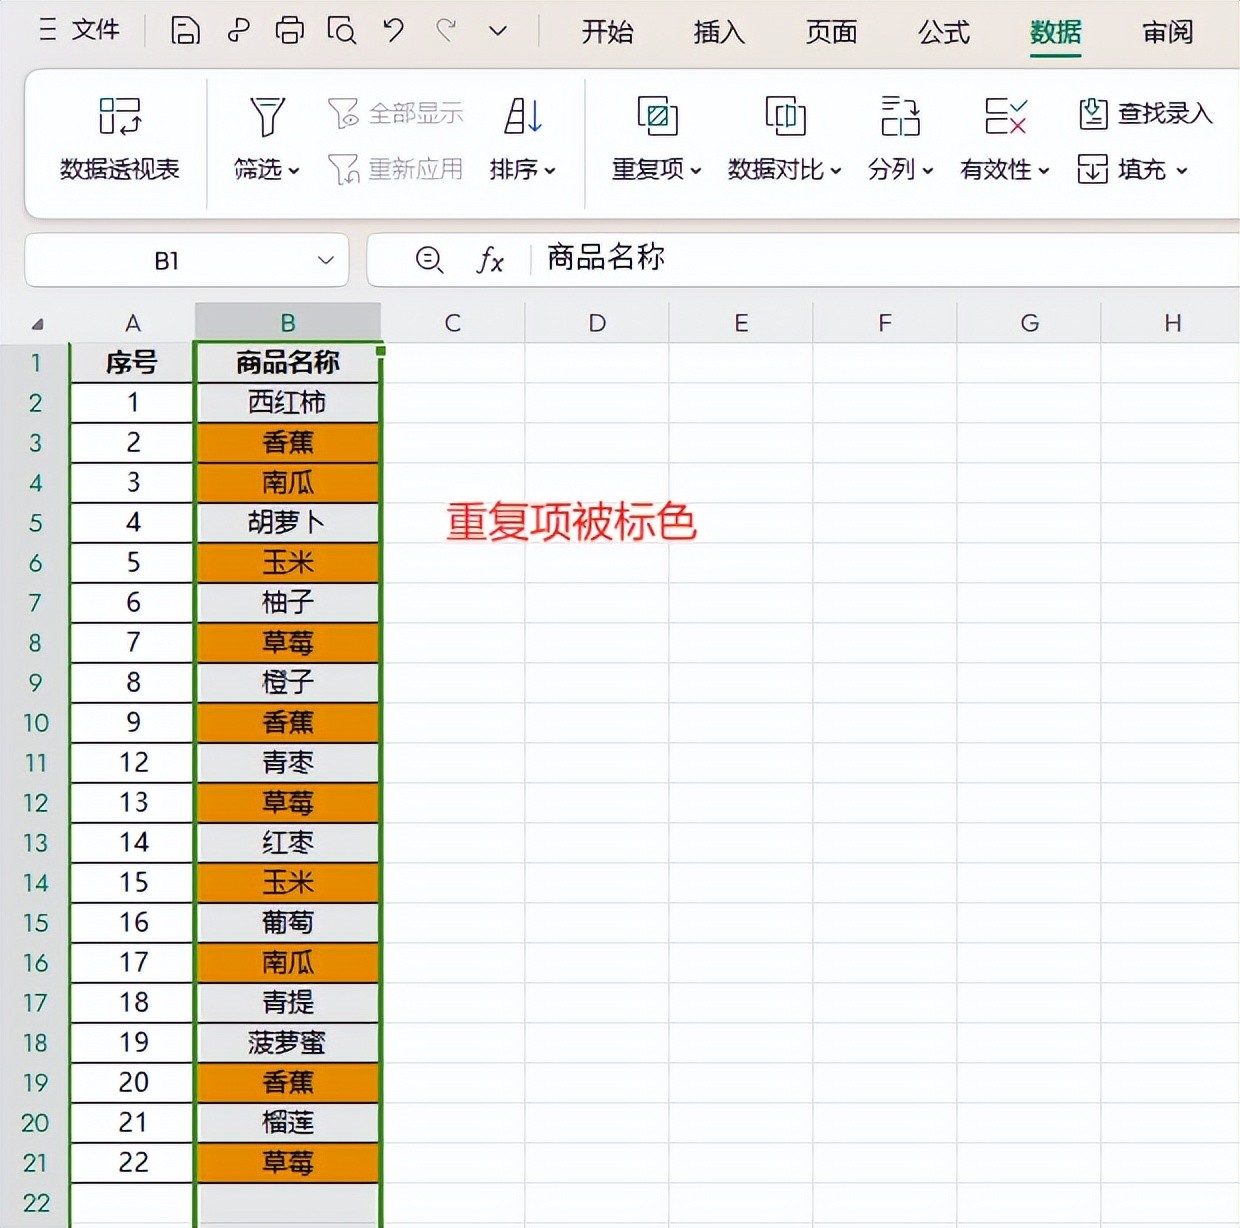The height and width of the screenshot is (1228, 1240).
Task: Select column D header
Action: point(597,323)
